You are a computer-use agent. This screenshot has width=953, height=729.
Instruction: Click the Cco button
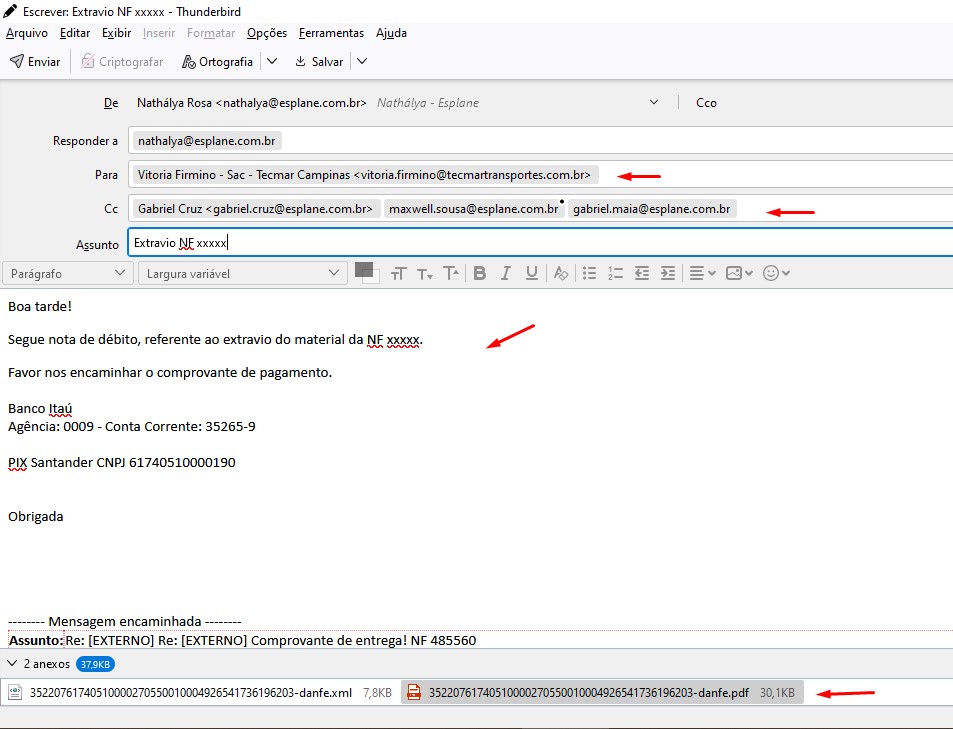coord(706,103)
